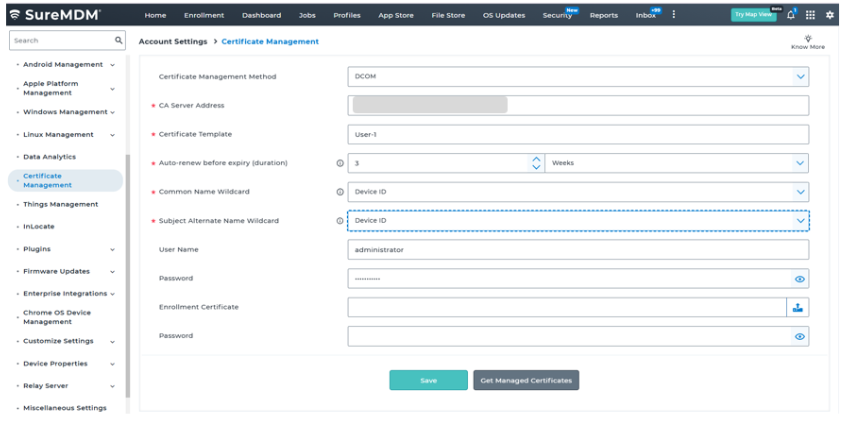Click the Know More lightbulb icon

tap(808, 37)
